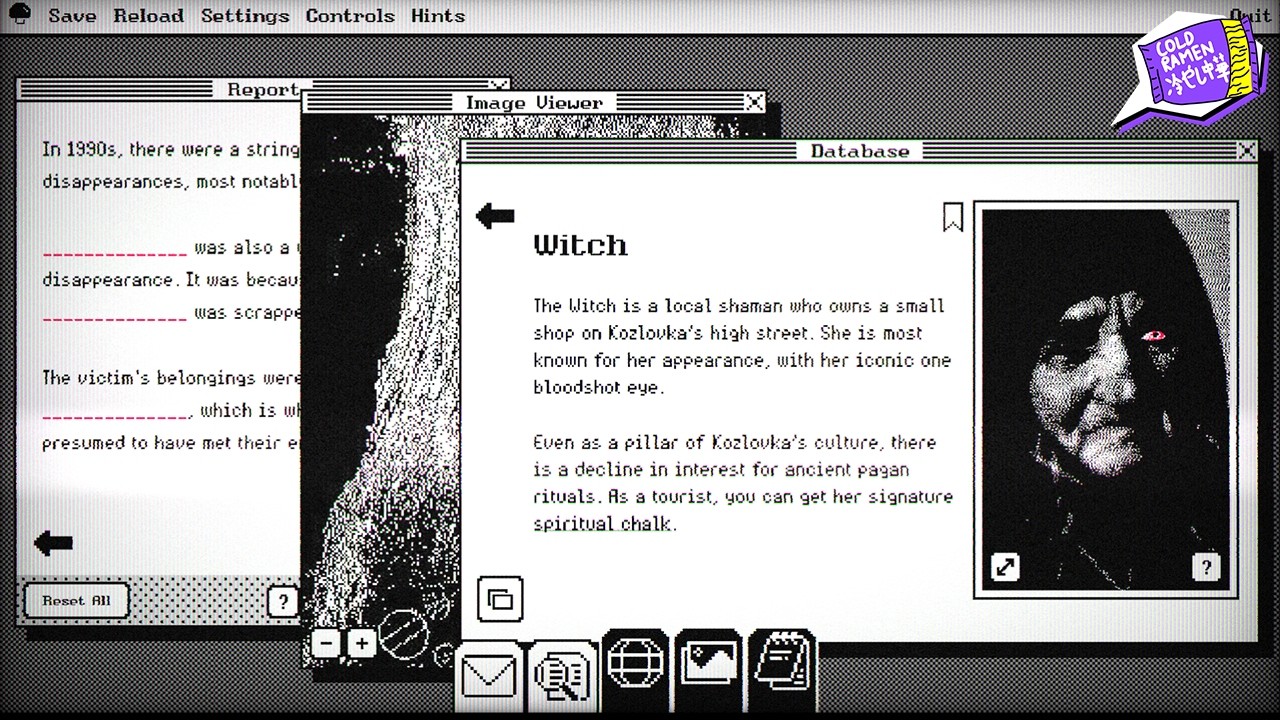Open the Controls menu
1280x720 pixels.
click(350, 16)
